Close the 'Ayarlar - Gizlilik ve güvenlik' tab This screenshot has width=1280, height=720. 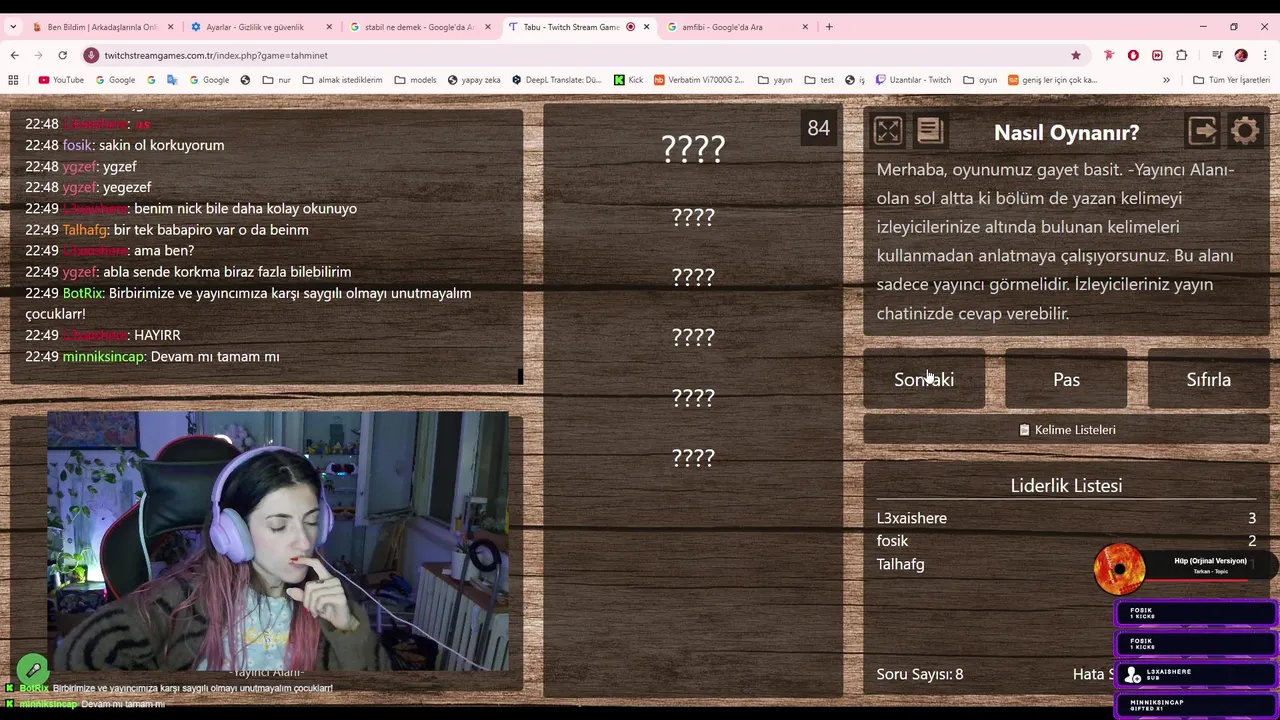point(329,27)
